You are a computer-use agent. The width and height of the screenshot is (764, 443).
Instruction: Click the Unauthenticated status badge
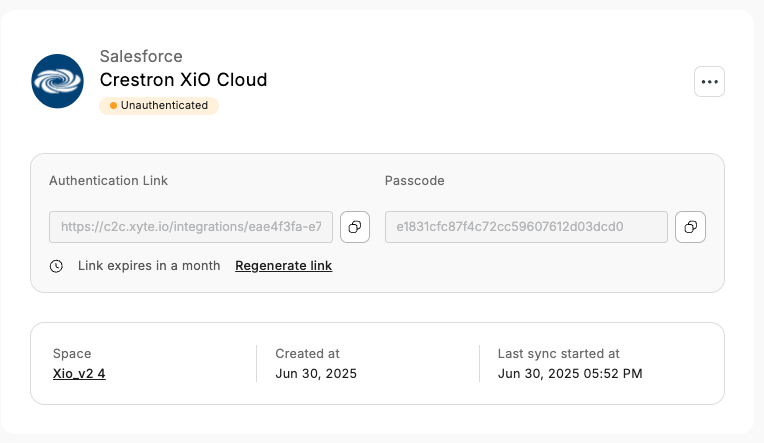click(x=159, y=105)
